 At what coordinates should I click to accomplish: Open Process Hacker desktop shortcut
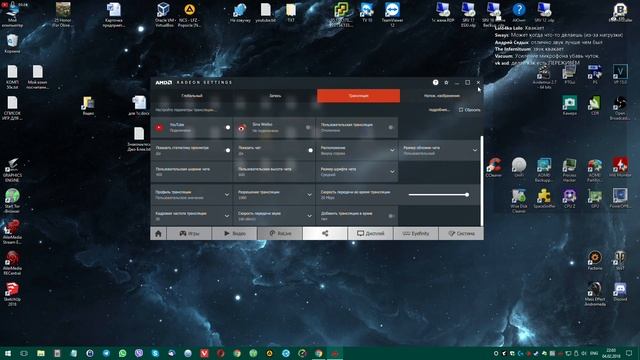[x=569, y=170]
